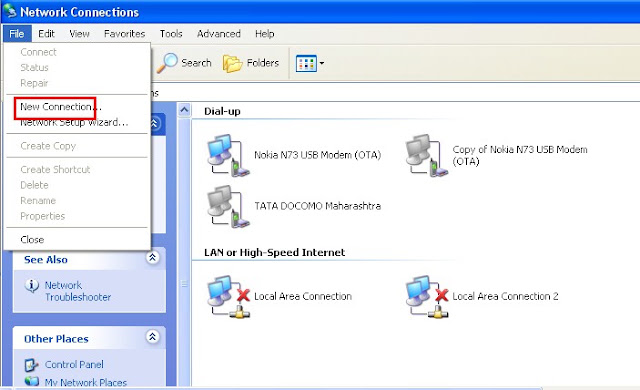Choose Network Setup Wizard... from File menu
Viewport: 640px width, 390px height.
click(77, 122)
